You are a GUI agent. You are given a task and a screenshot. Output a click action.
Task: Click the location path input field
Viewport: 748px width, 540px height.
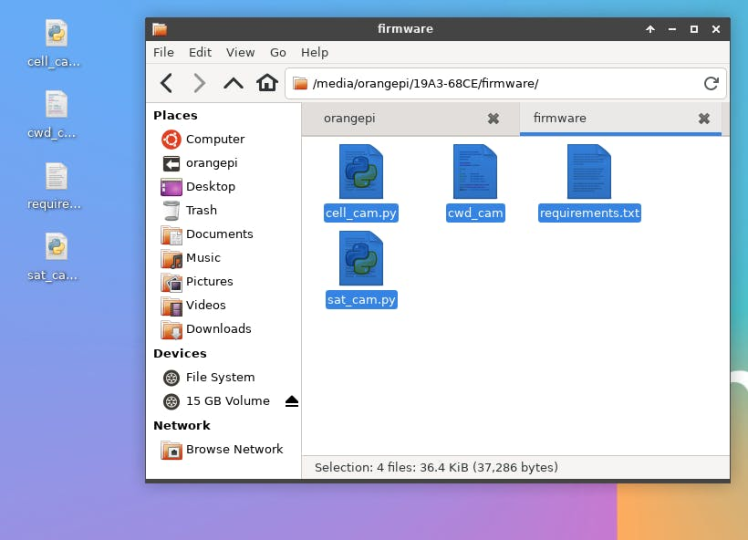tap(500, 84)
